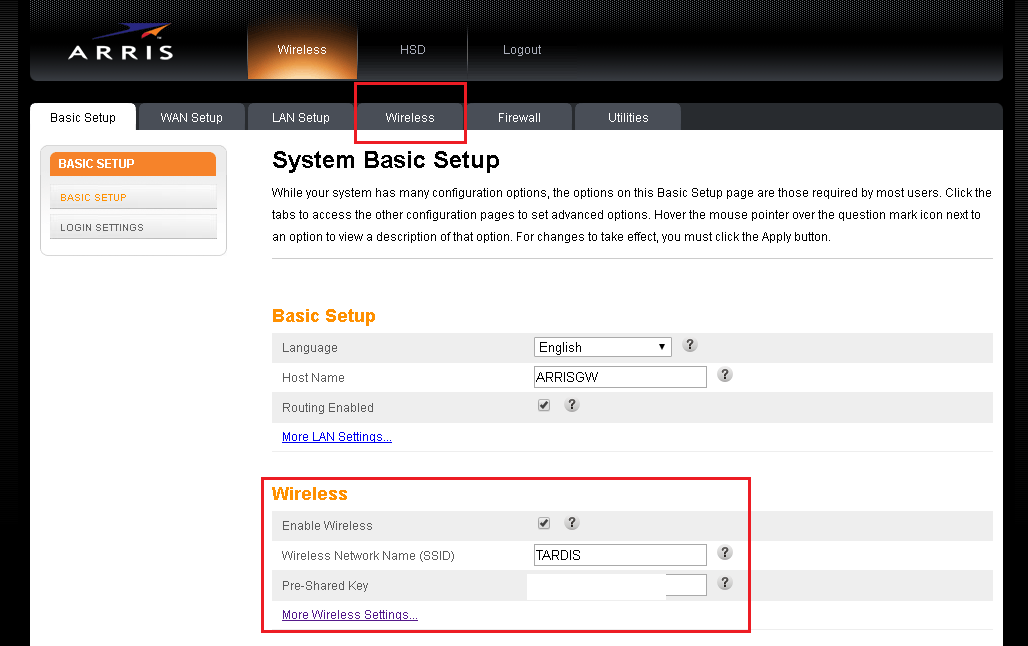Switch to the WAN Setup tab
Viewport: 1028px width, 646px height.
click(x=191, y=117)
